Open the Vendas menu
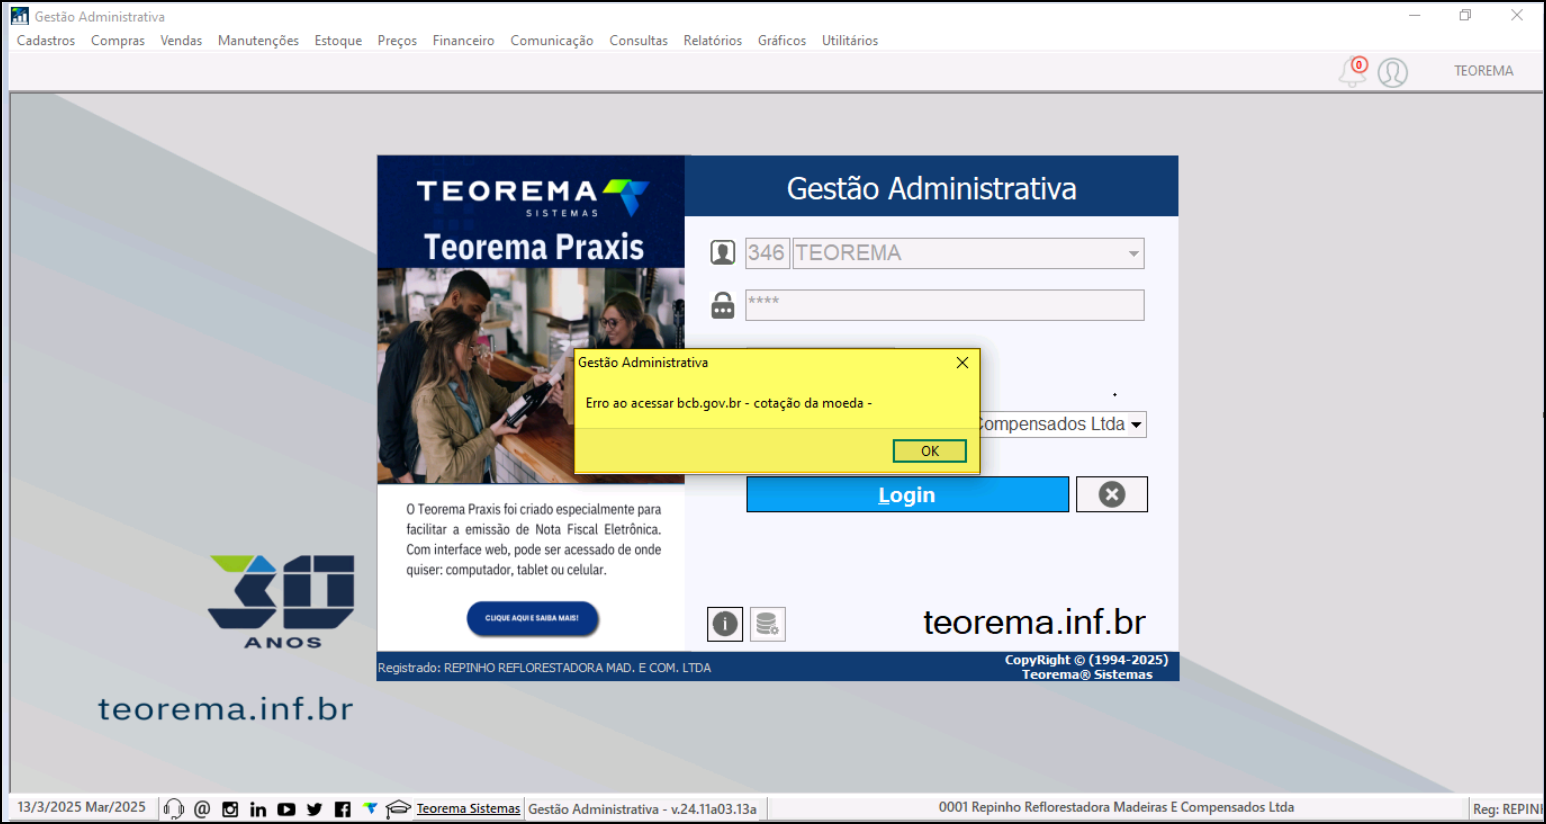Viewport: 1546px width, 824px height. (181, 41)
